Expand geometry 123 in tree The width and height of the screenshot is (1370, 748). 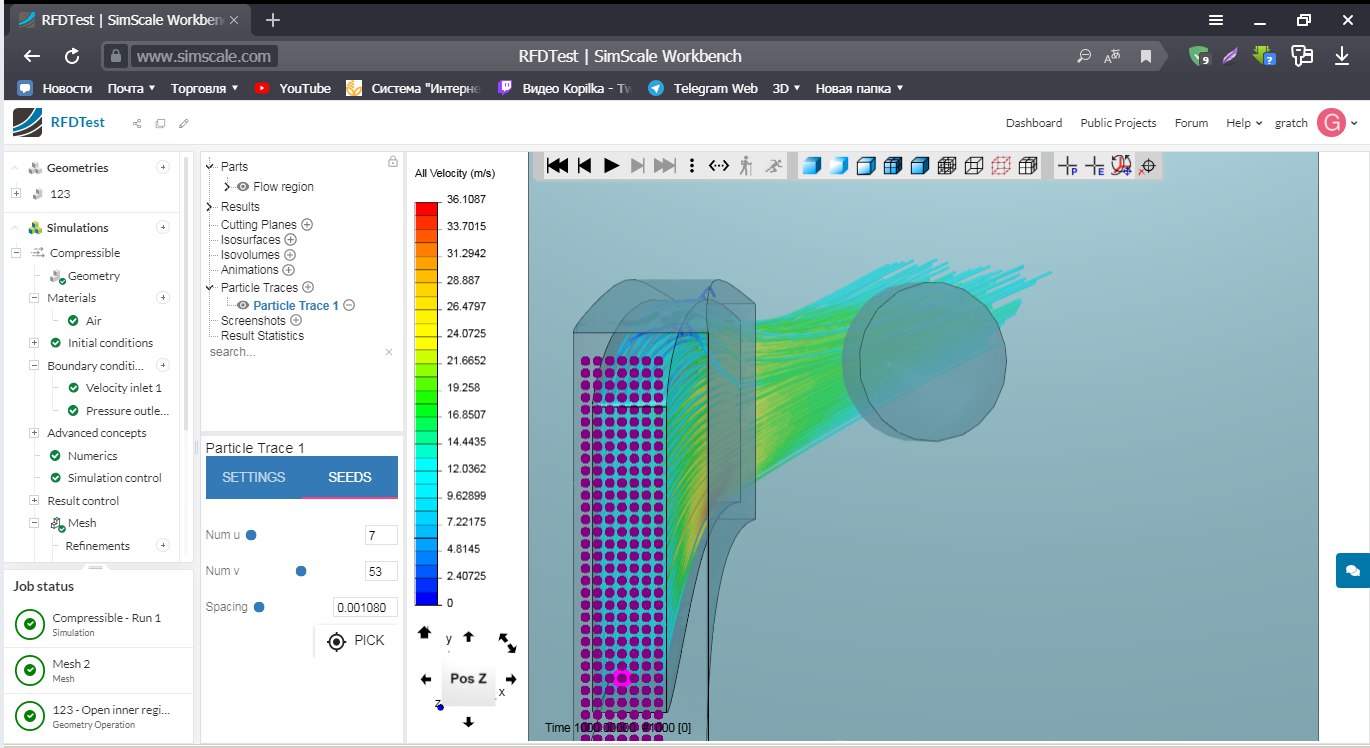(16, 194)
